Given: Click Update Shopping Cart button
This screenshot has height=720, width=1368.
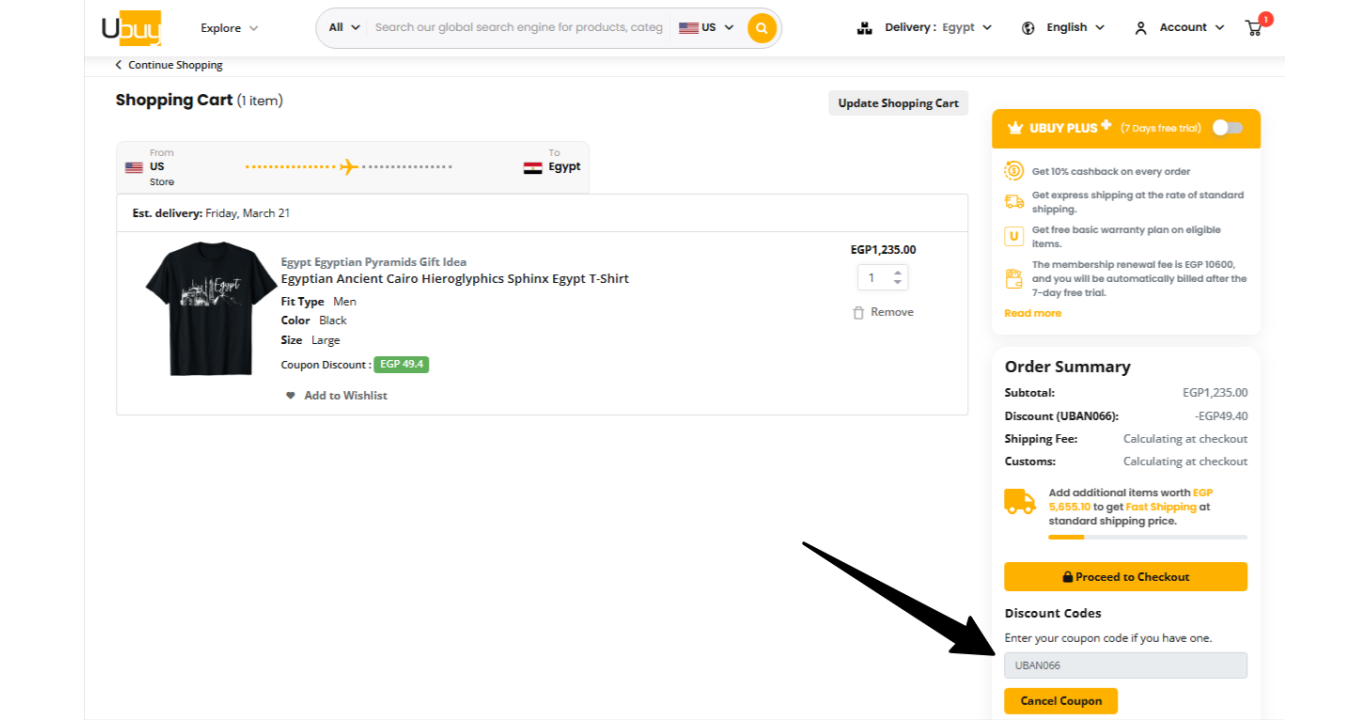Looking at the screenshot, I should click(898, 103).
